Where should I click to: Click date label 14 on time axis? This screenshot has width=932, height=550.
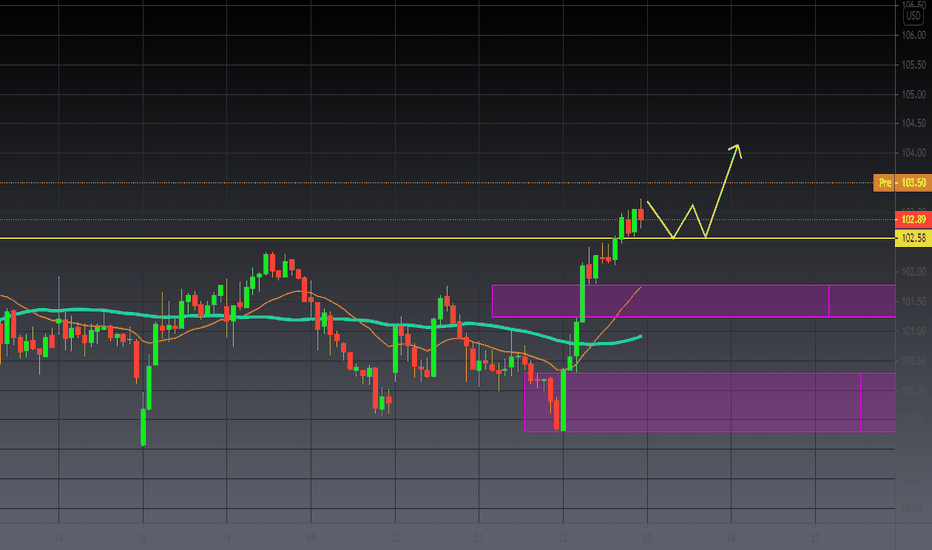pos(58,538)
